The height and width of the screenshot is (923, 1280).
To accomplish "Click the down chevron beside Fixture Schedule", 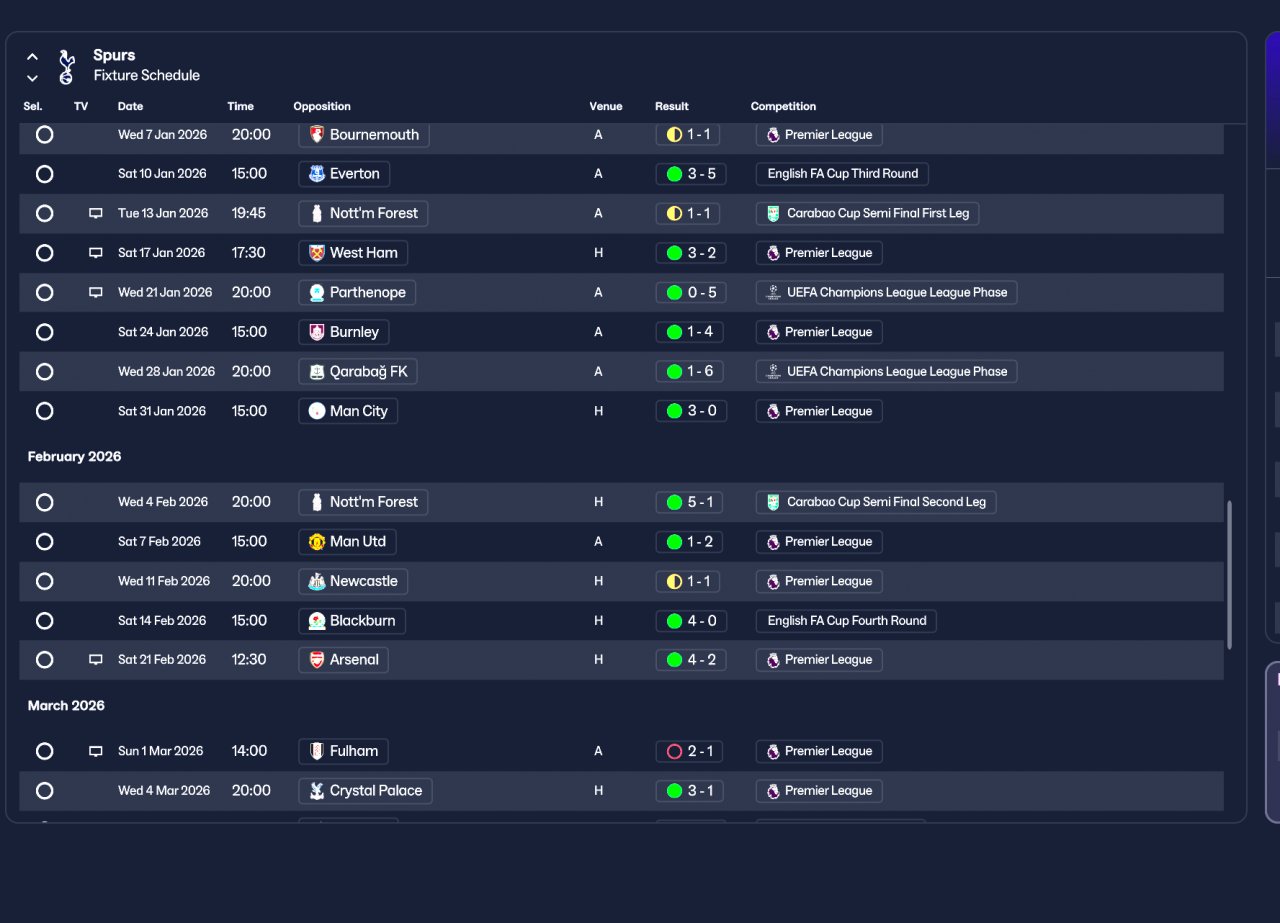I will 32,78.
